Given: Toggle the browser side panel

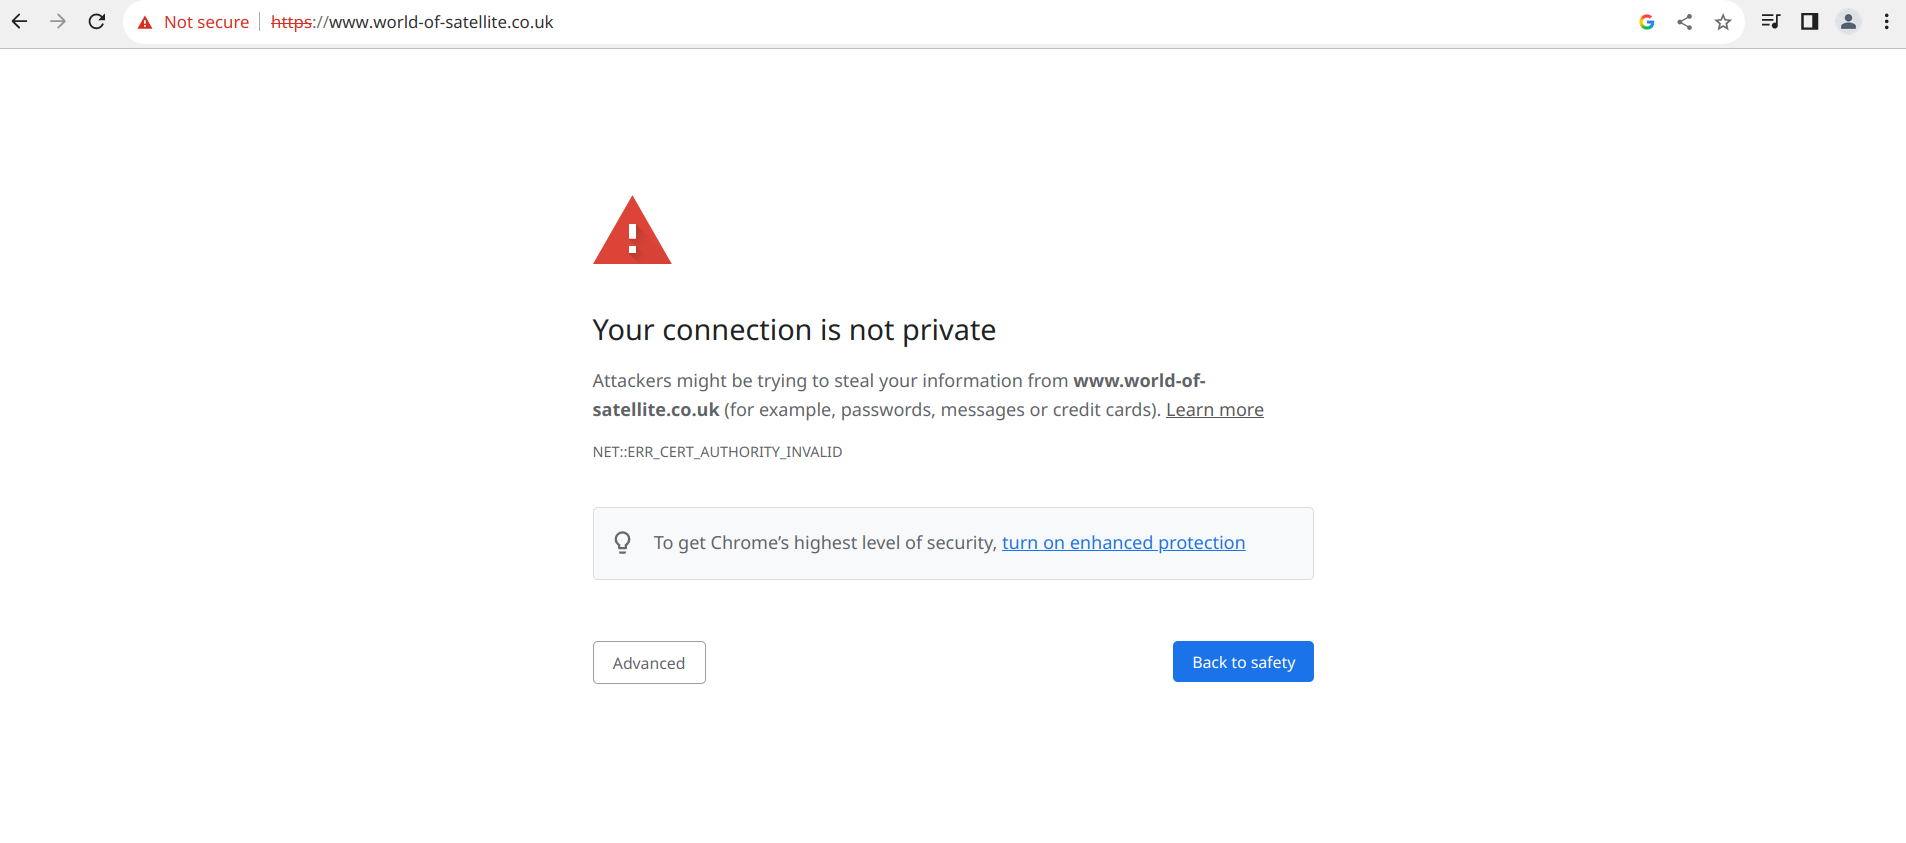Looking at the screenshot, I should [x=1809, y=22].
